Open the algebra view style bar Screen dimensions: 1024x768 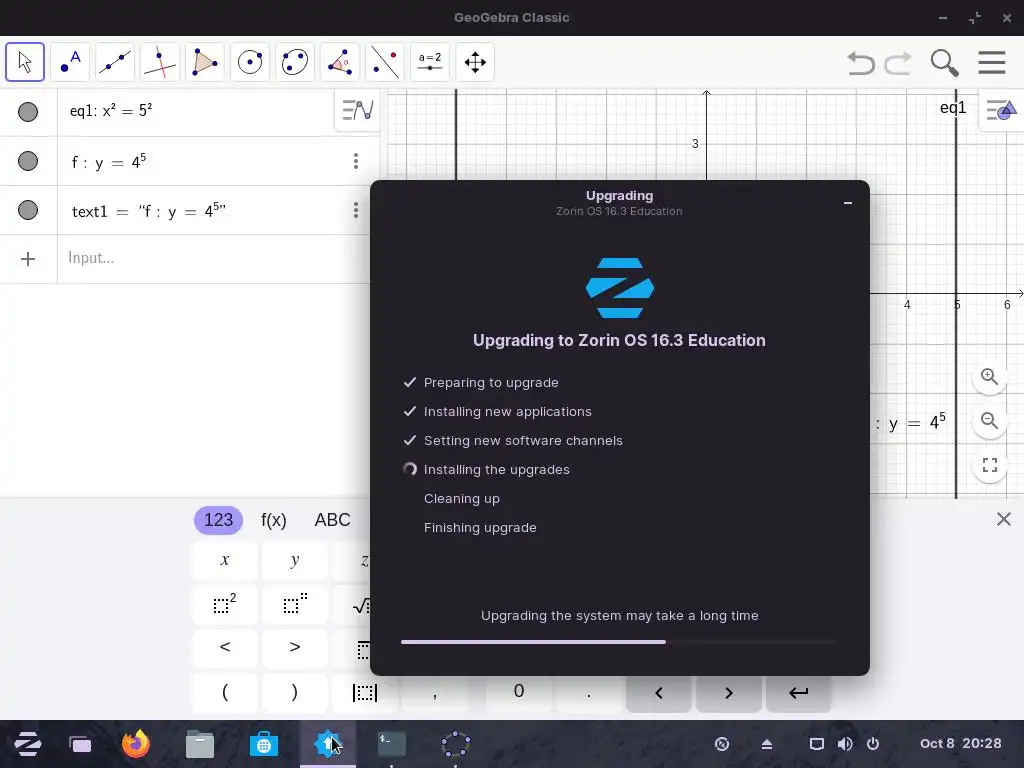[358, 110]
